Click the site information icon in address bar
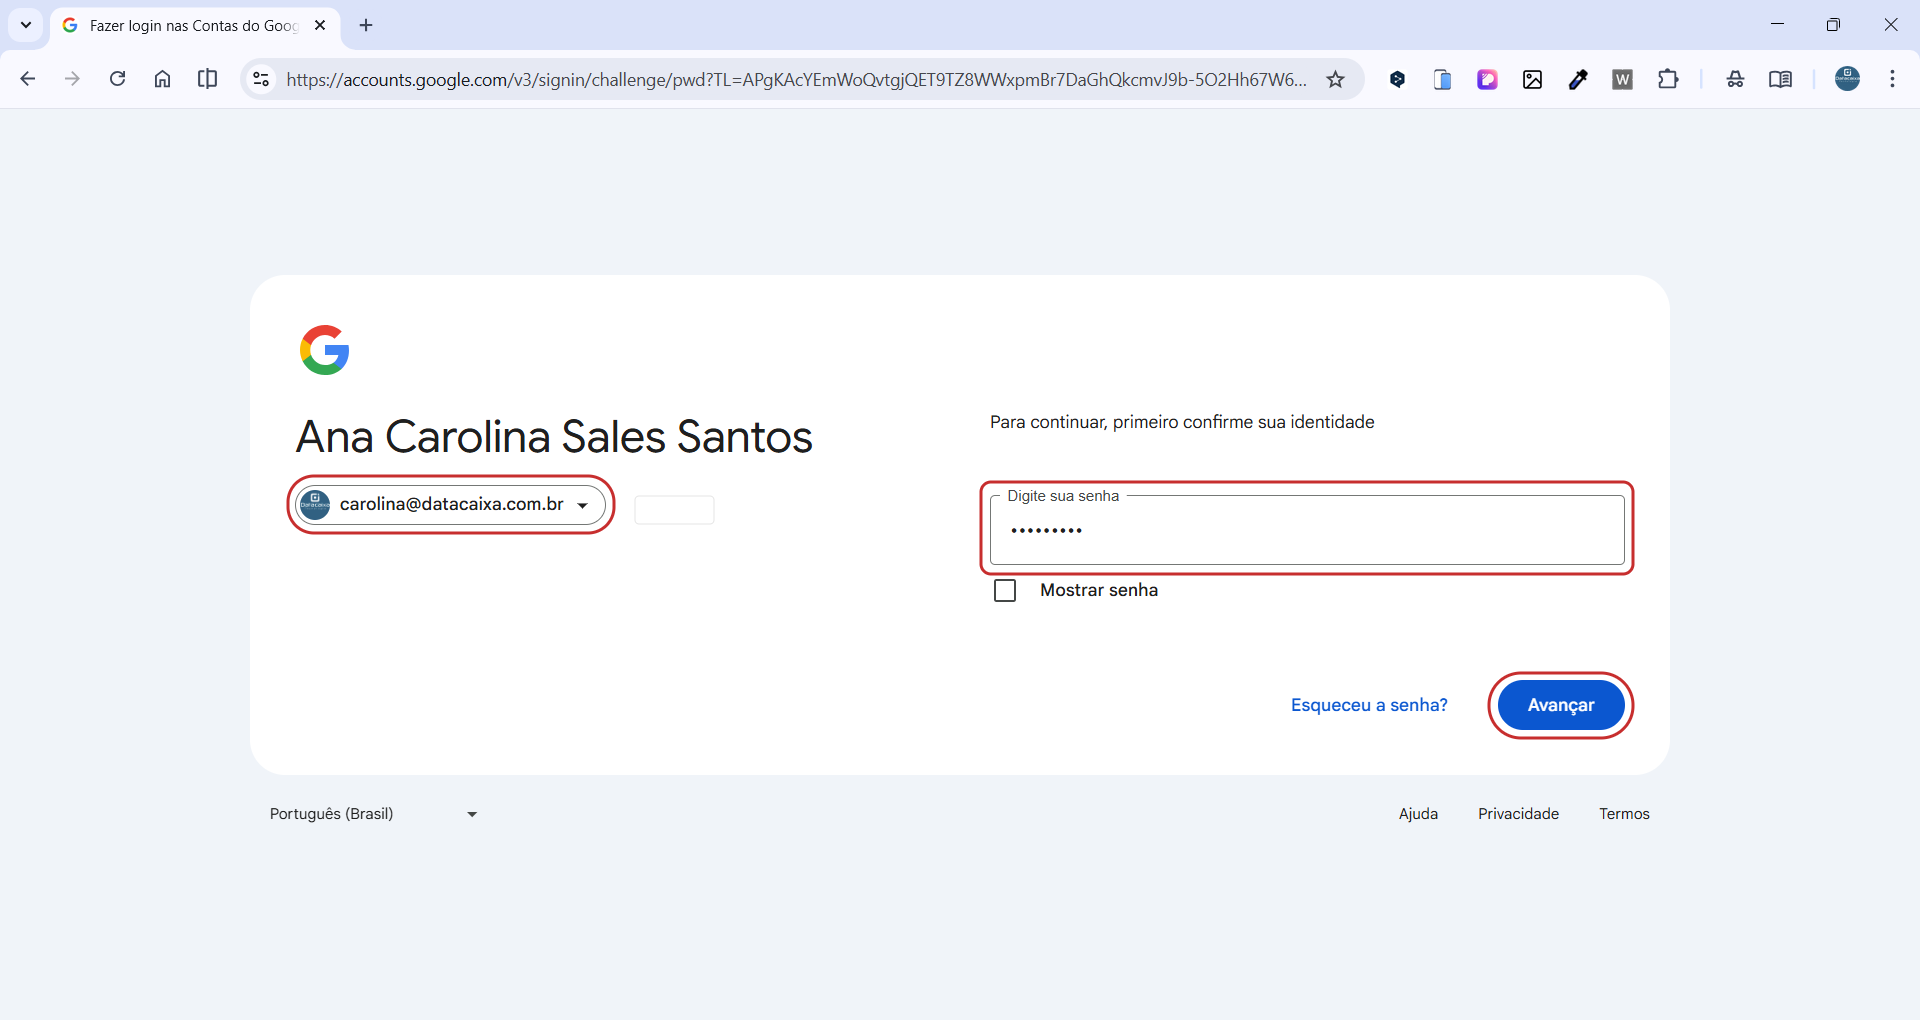This screenshot has width=1920, height=1020. (x=261, y=79)
